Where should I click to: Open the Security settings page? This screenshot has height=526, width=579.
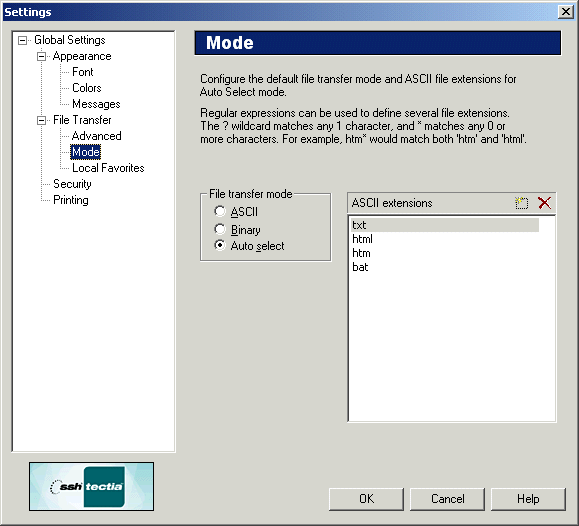point(72,184)
